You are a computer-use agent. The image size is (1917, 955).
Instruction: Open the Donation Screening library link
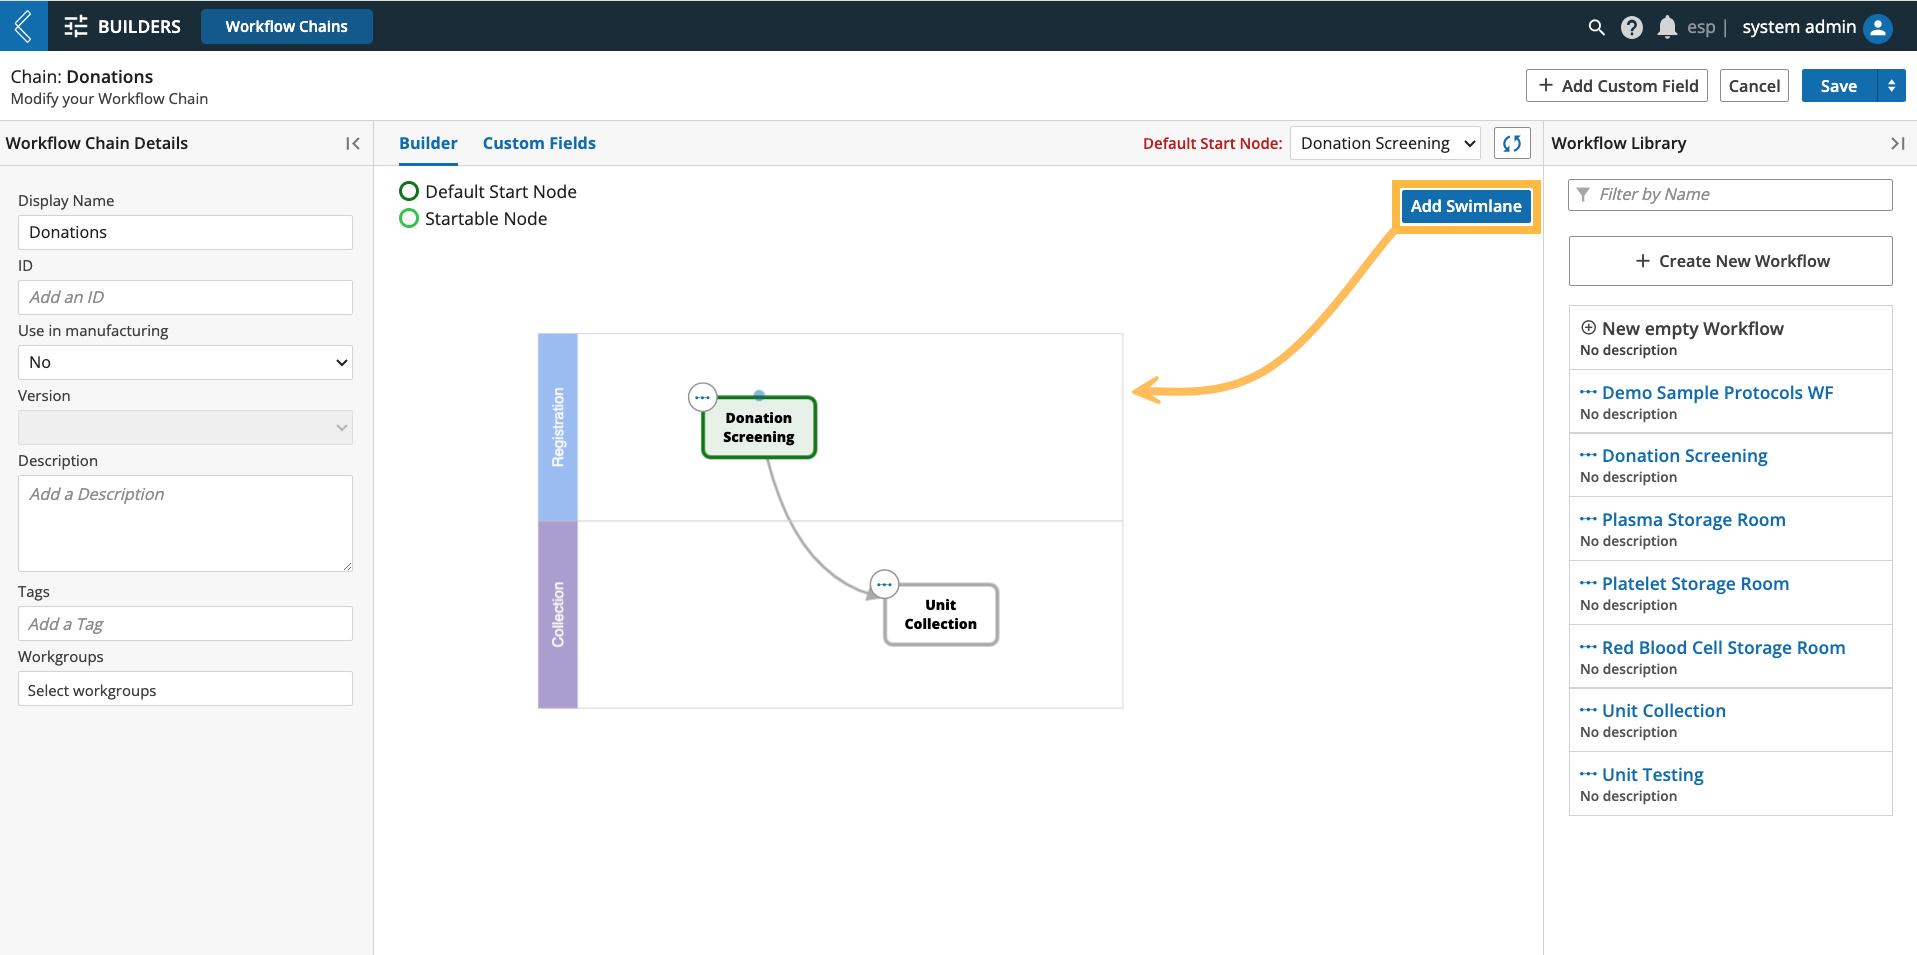click(x=1684, y=456)
